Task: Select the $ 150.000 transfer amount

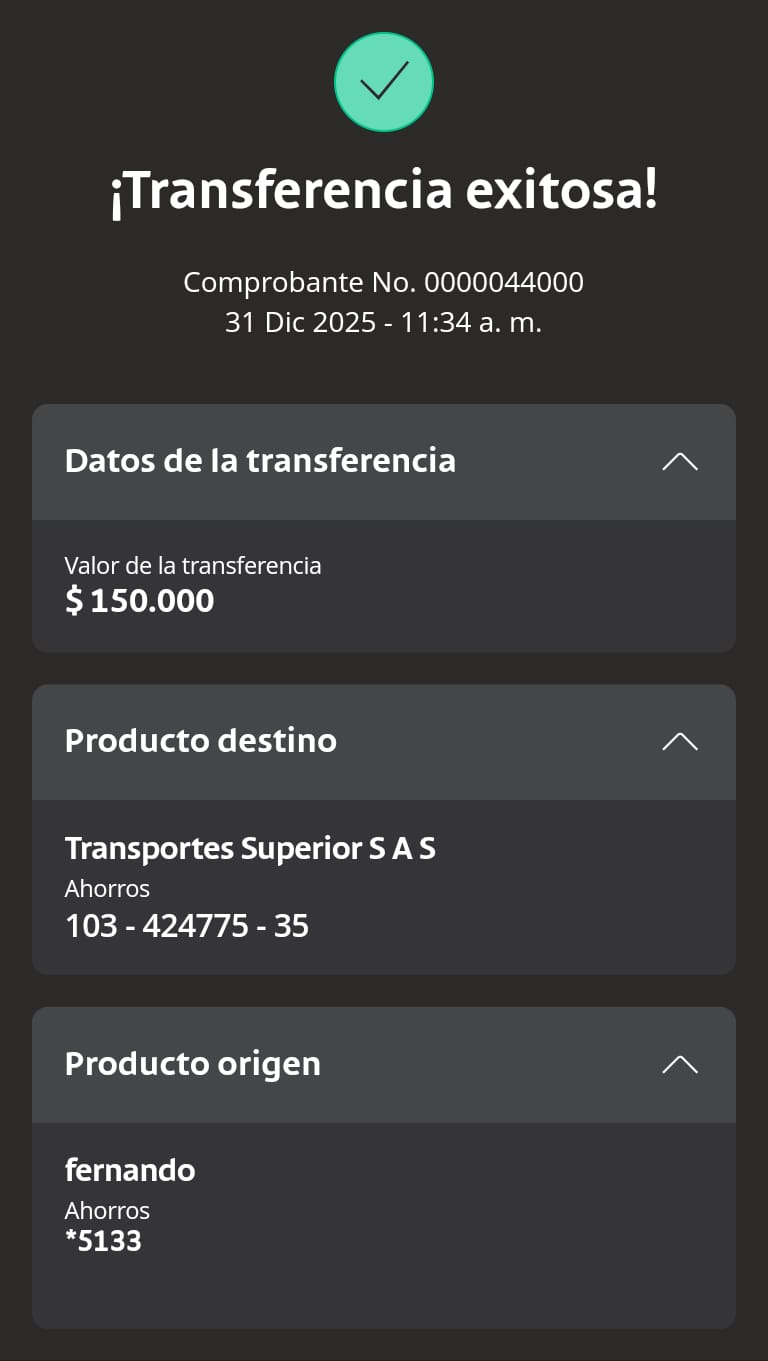Action: pyautogui.click(x=140, y=601)
